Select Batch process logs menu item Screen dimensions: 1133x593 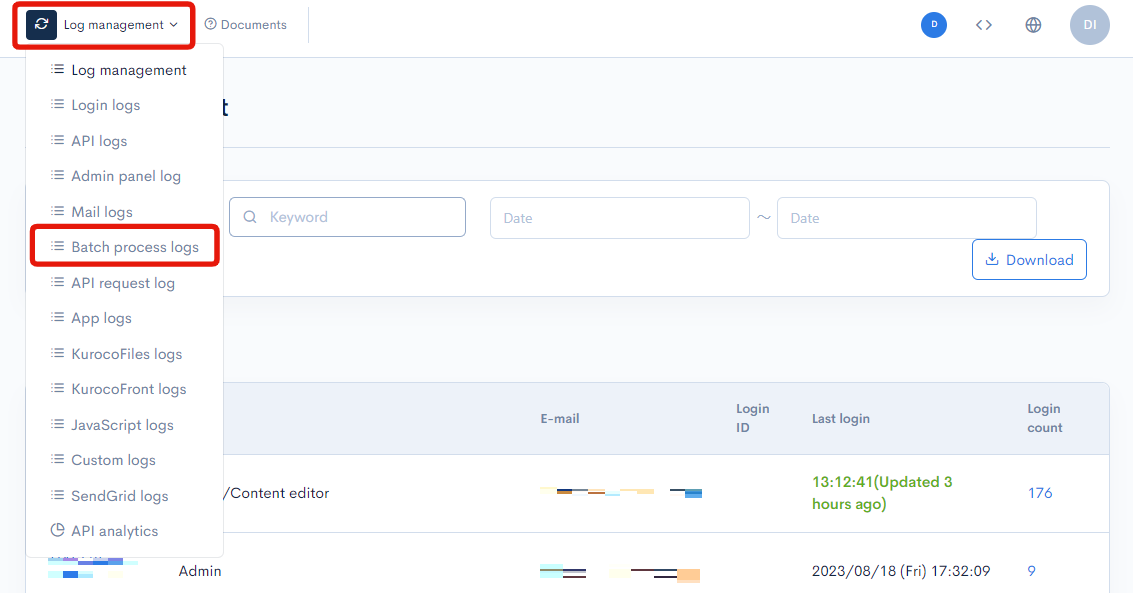(x=134, y=247)
